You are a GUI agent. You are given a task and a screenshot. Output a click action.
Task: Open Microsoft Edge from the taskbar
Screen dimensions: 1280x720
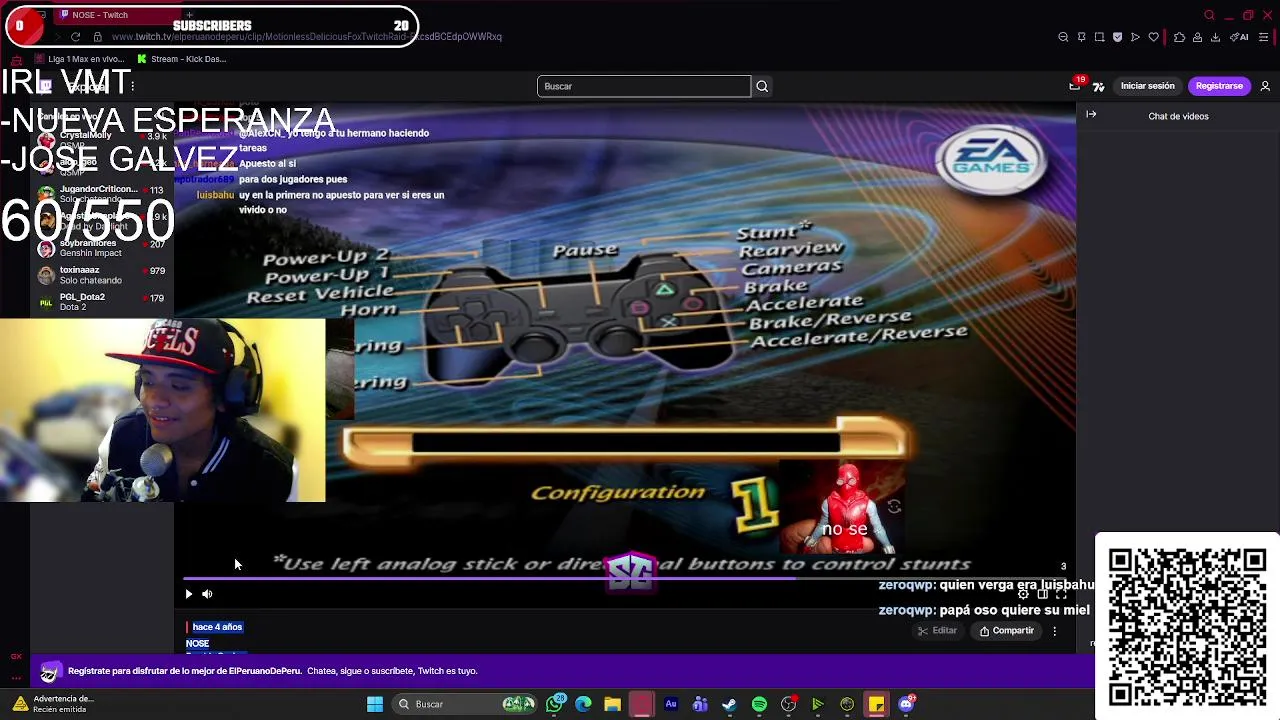[583, 704]
